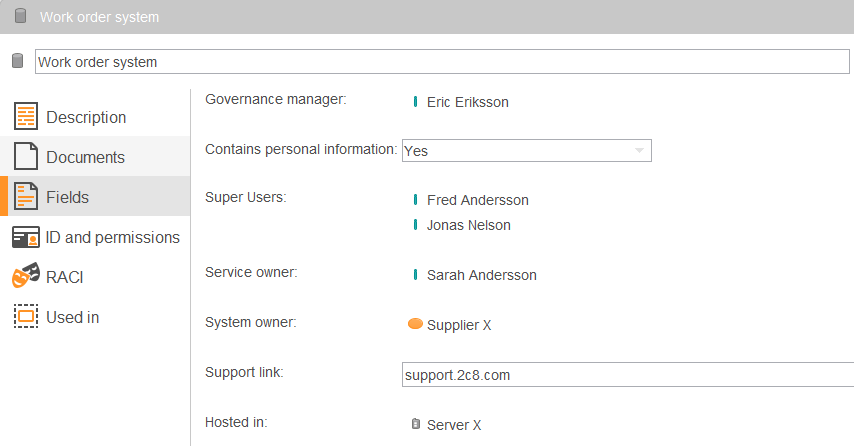This screenshot has width=854, height=446.
Task: Click the database icon beside the name field
Action: [x=17, y=61]
